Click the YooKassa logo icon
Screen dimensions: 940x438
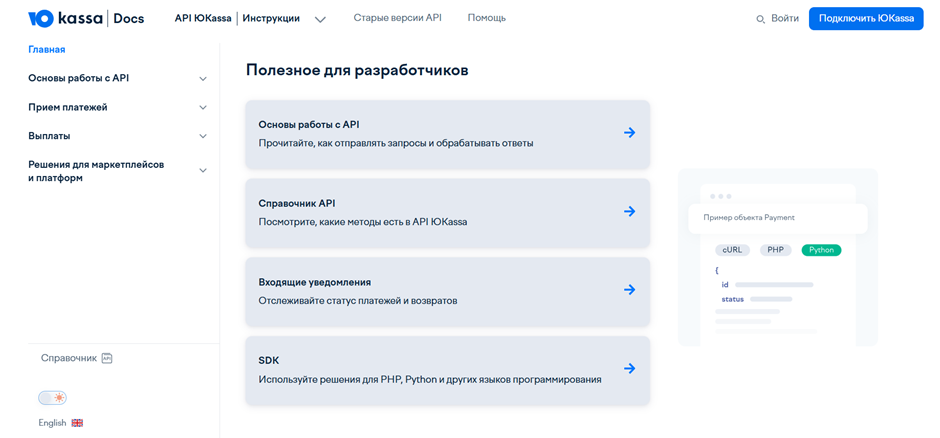(41, 19)
